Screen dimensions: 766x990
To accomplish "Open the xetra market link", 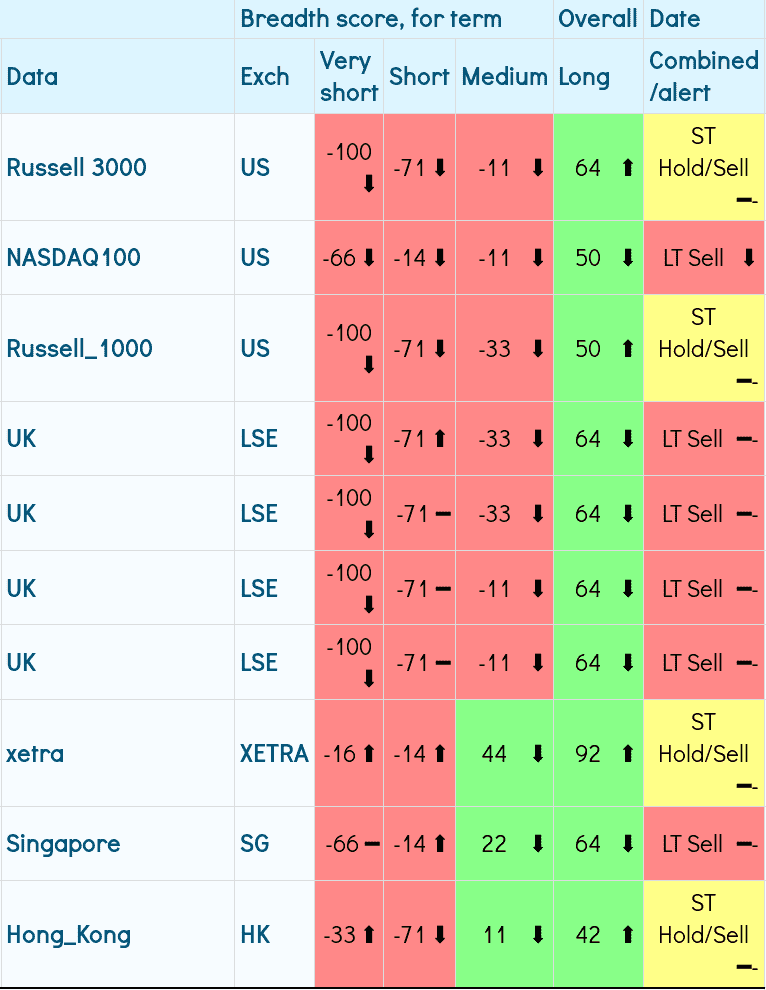I will pyautogui.click(x=35, y=753).
